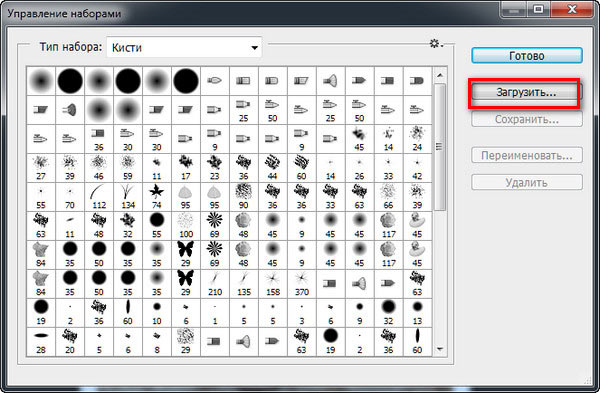This screenshot has height=393, width=600.
Task: Click the brush list scrollbar up arrow
Action: click(440, 75)
